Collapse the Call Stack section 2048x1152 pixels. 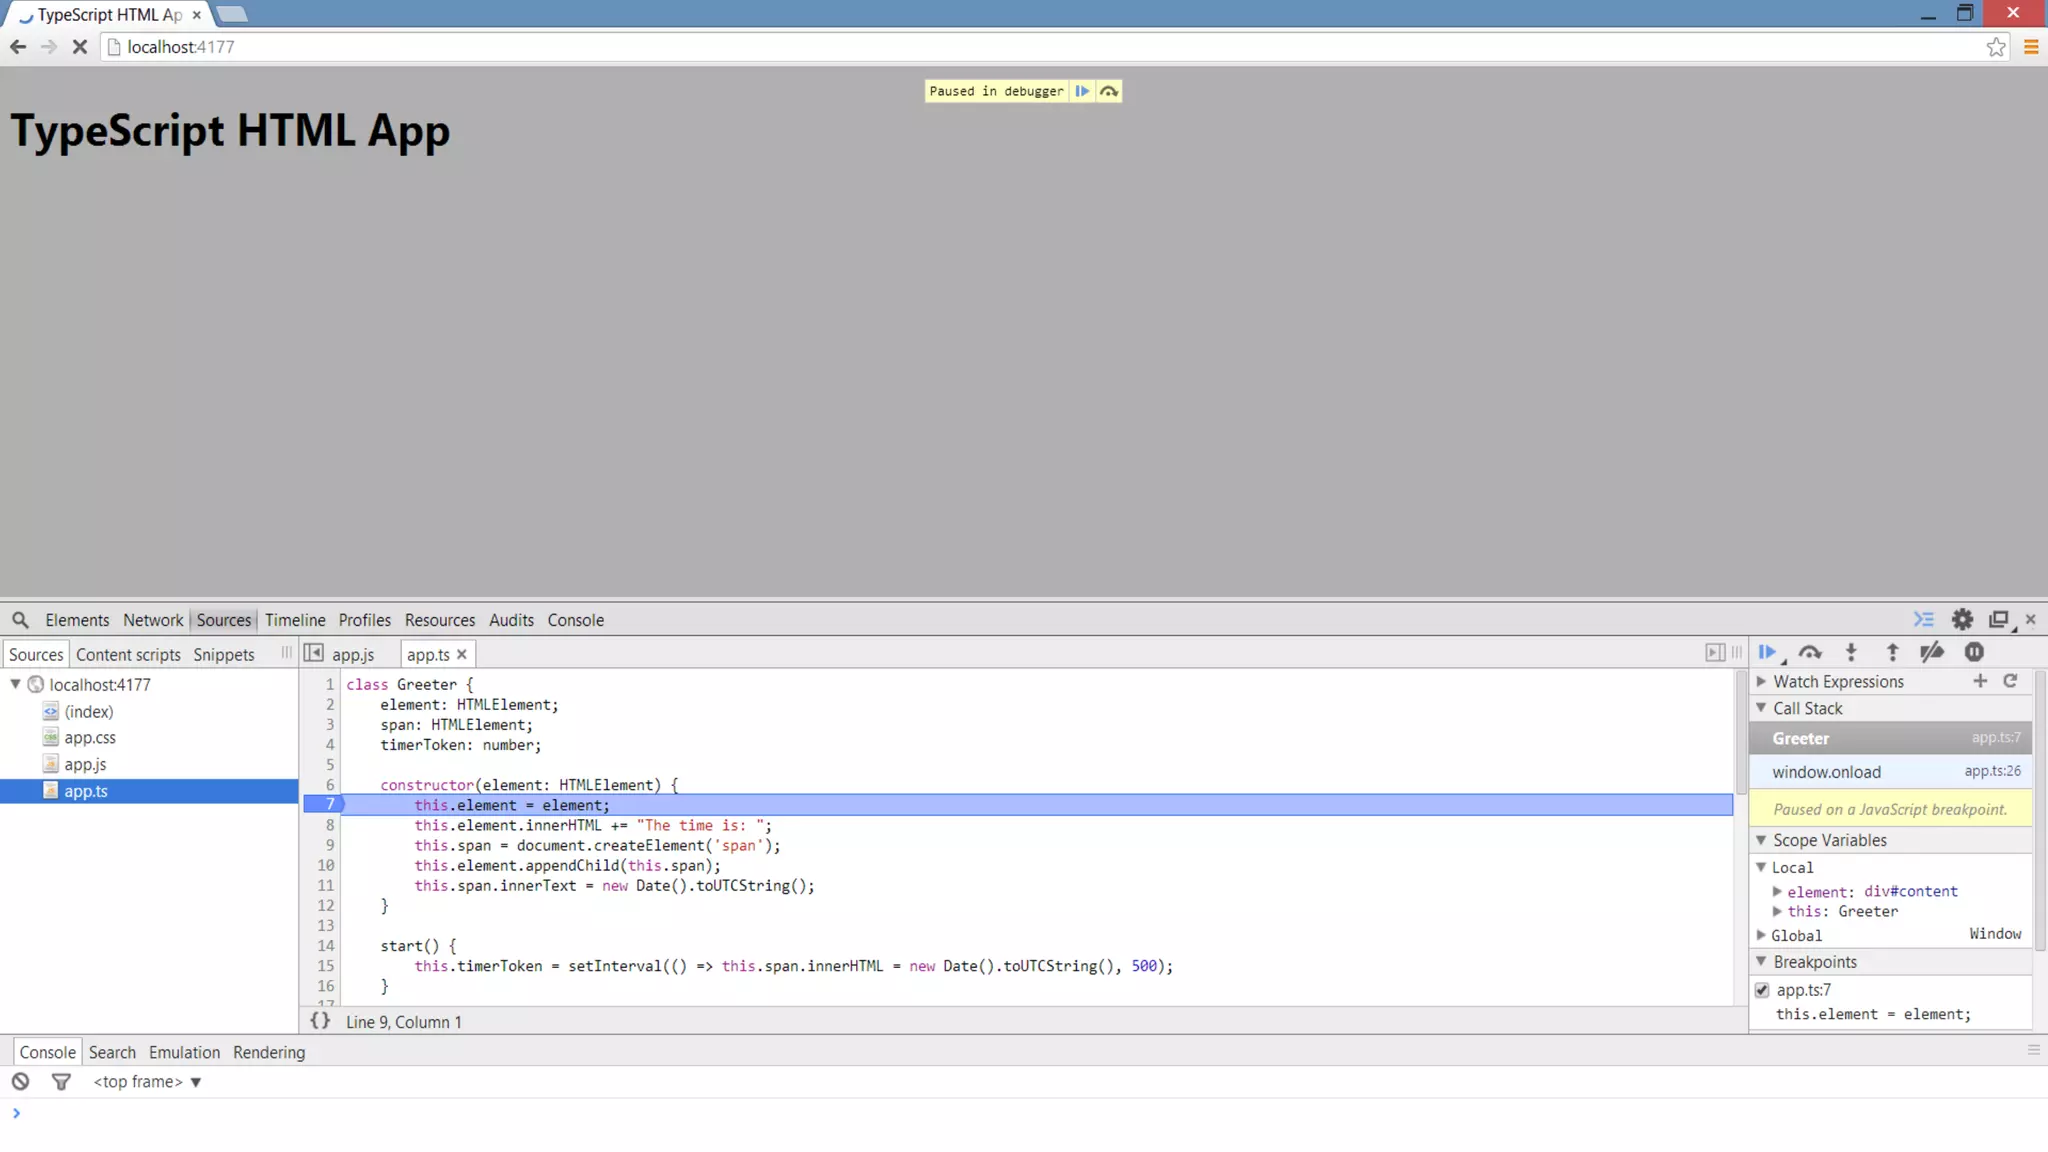click(1762, 708)
